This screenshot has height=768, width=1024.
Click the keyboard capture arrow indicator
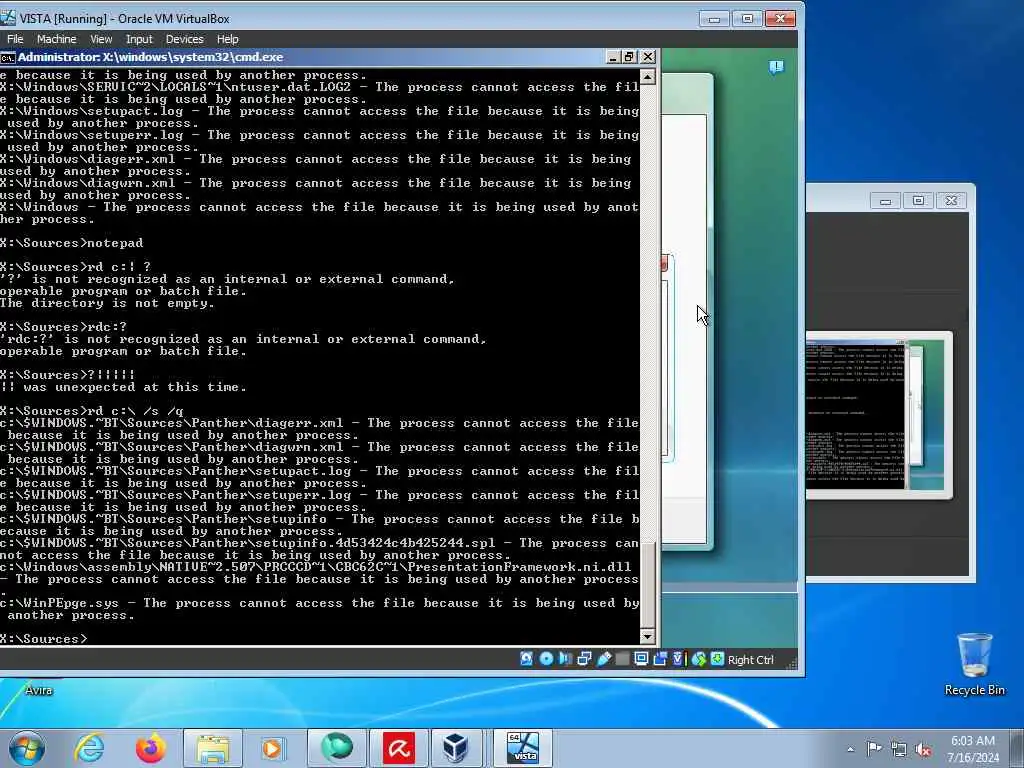click(x=717, y=659)
